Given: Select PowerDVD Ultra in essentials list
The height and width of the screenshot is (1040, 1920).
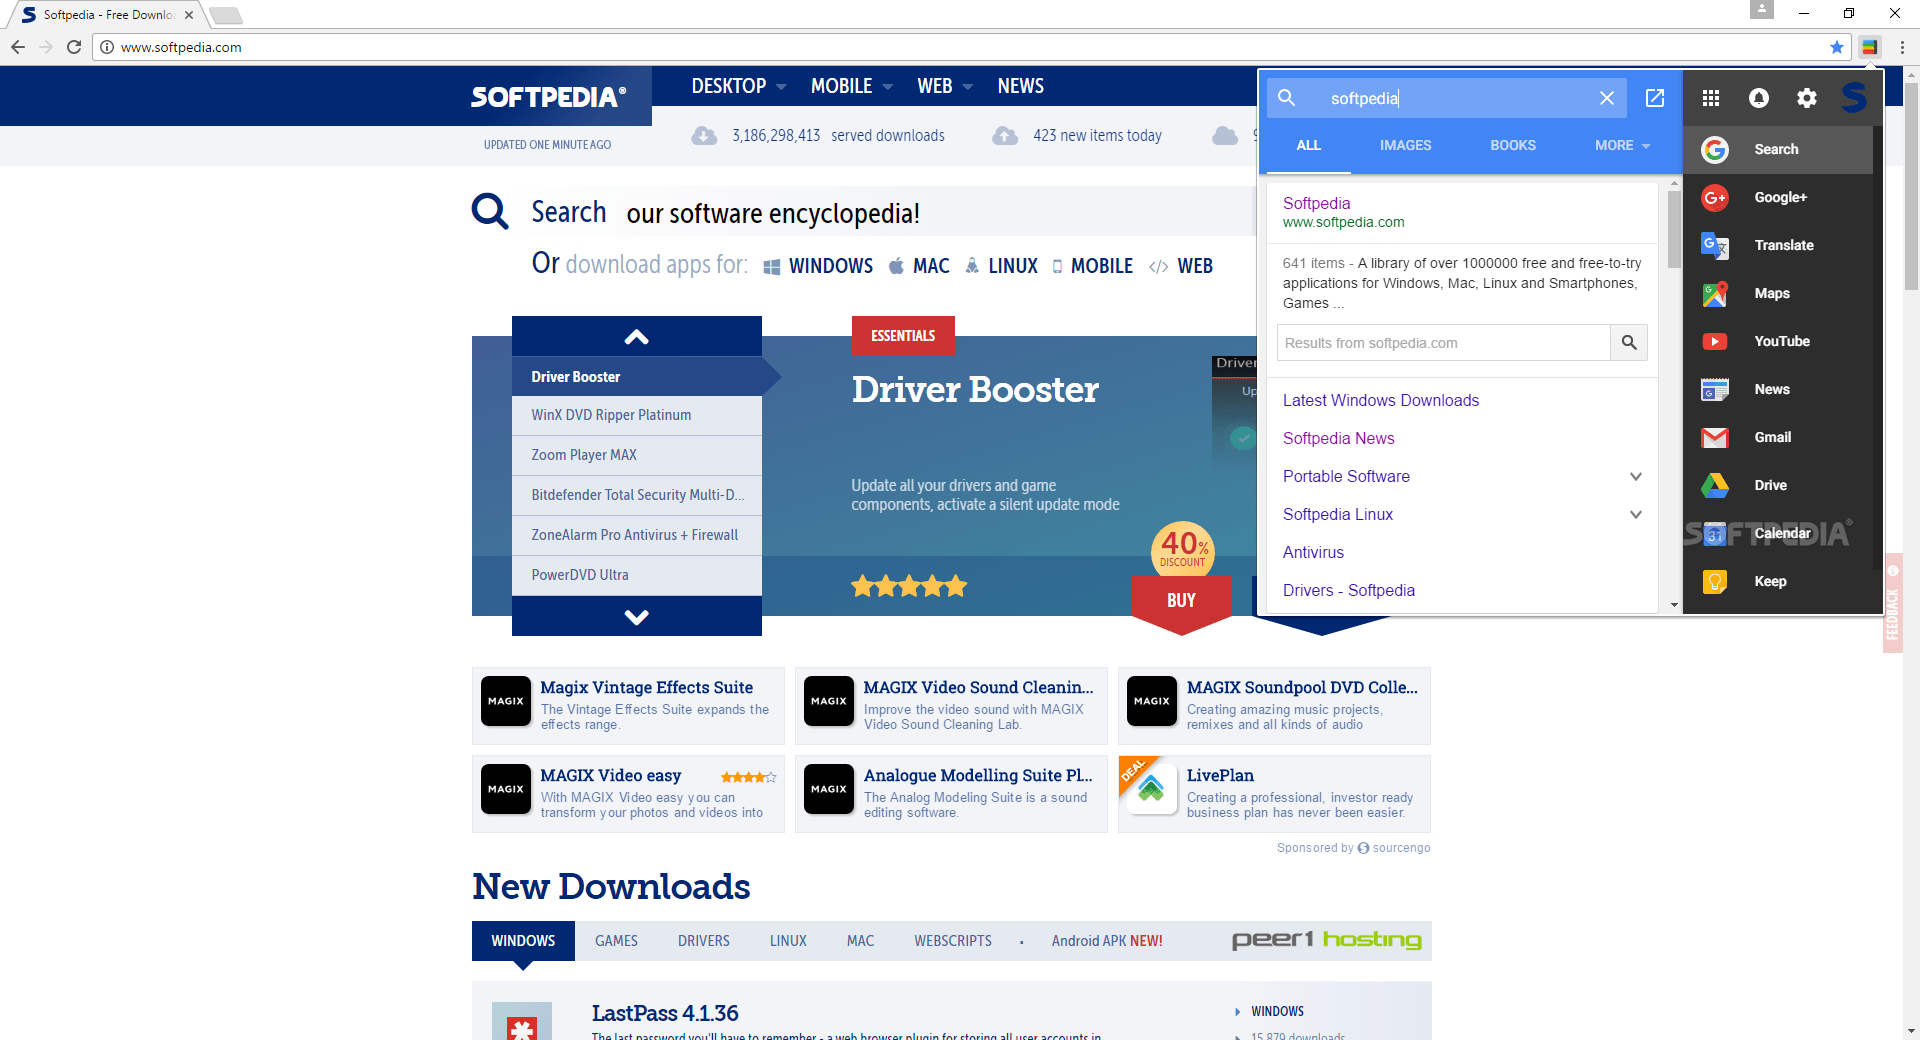Looking at the screenshot, I should (x=637, y=575).
